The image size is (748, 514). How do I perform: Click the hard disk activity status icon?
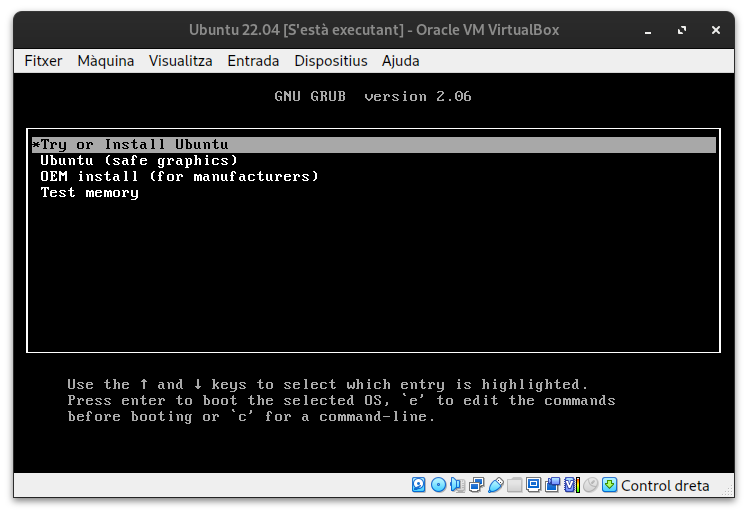tap(419, 485)
